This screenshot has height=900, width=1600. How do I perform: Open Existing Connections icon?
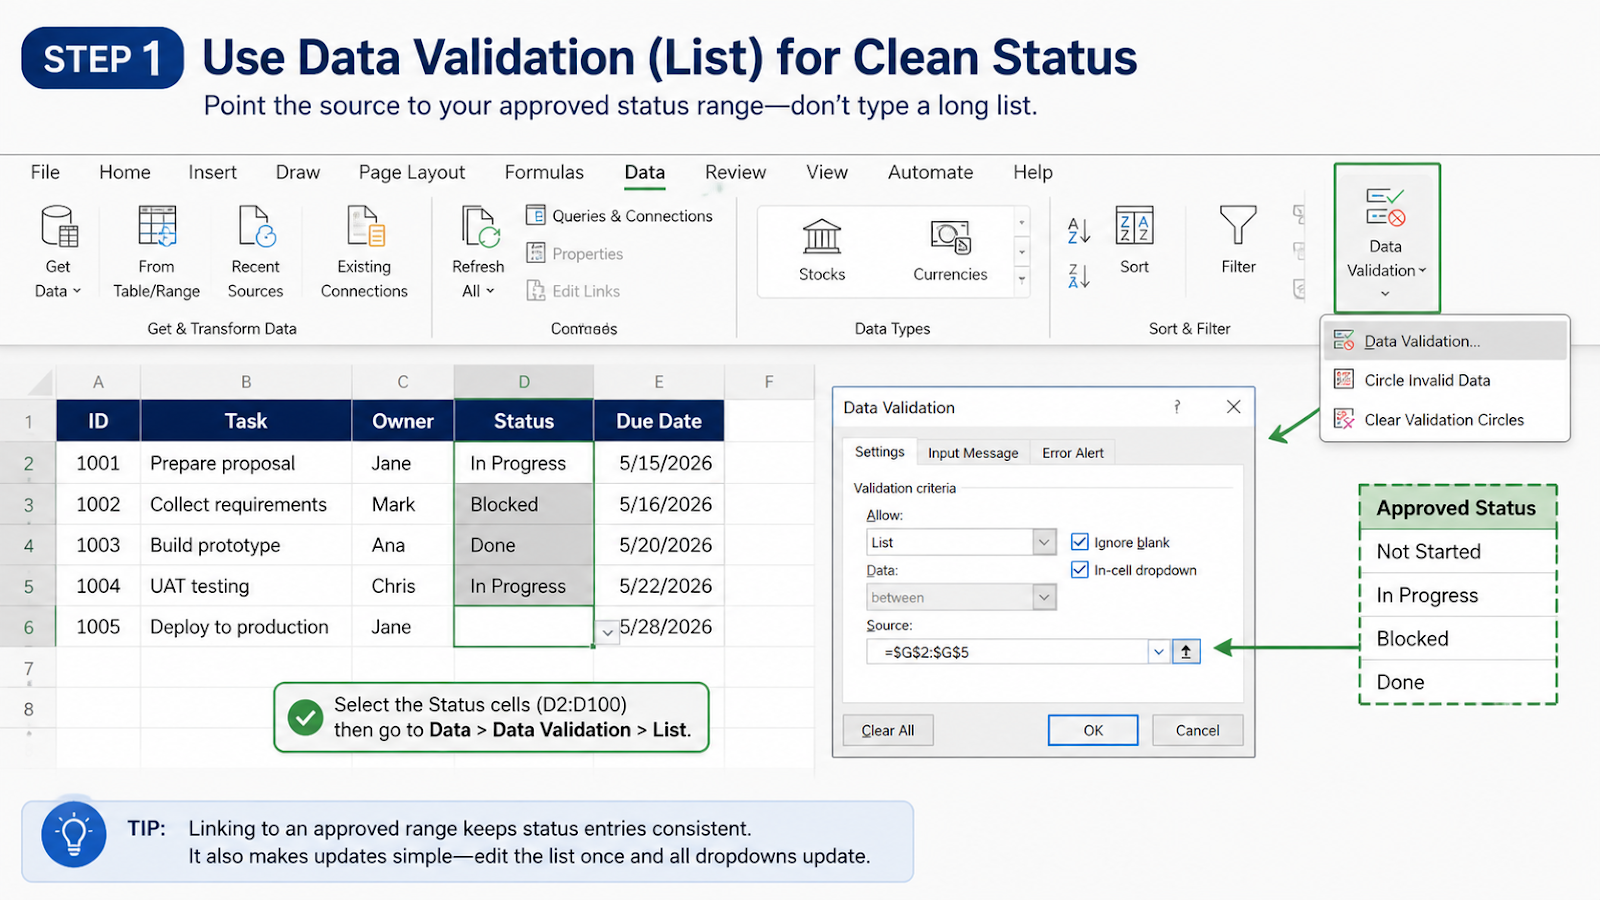(365, 226)
